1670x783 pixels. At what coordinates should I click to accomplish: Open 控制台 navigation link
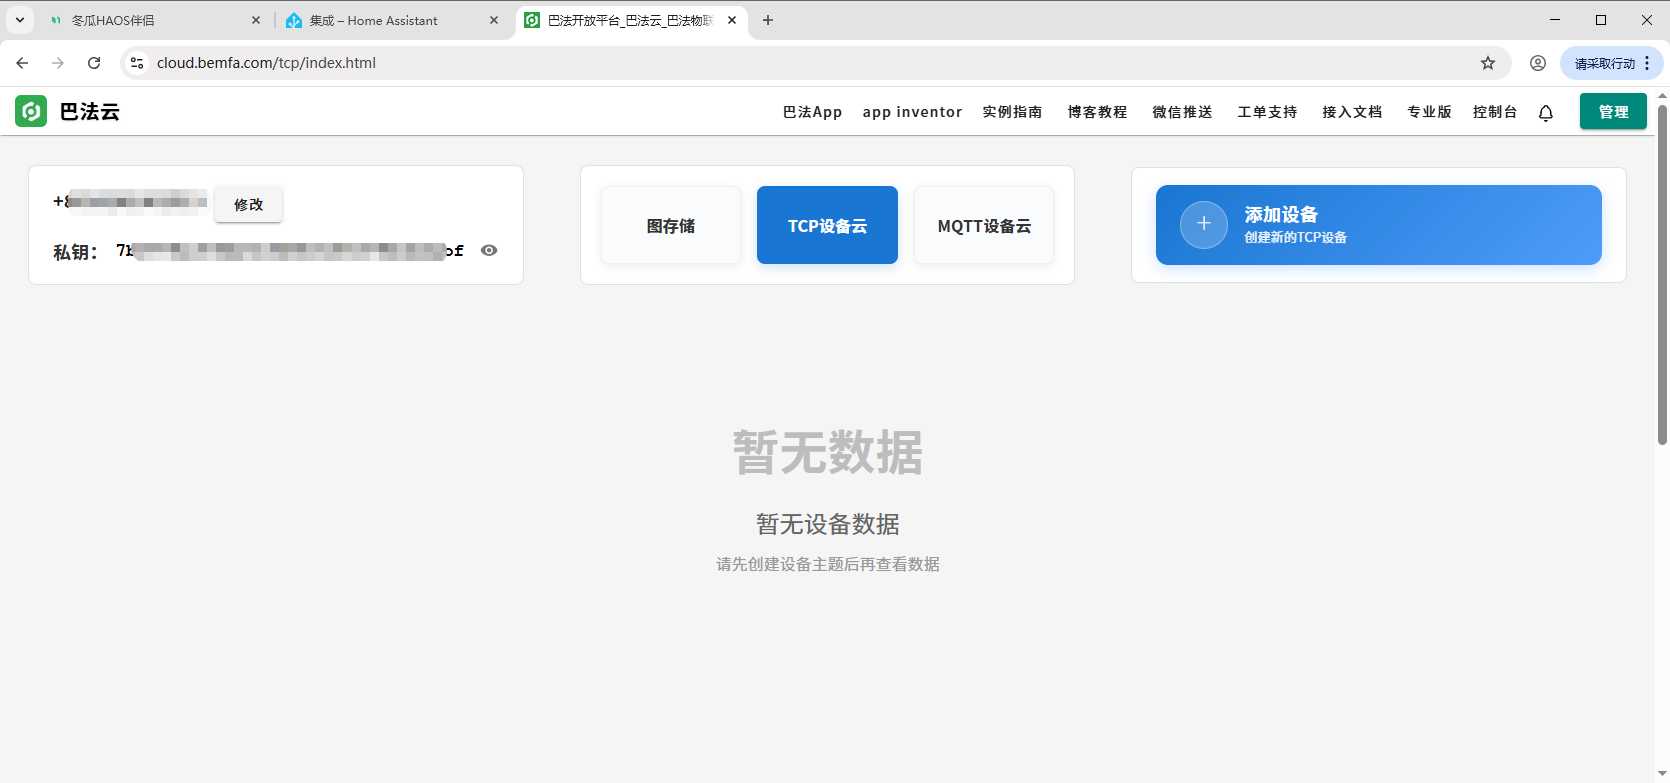[x=1495, y=112]
